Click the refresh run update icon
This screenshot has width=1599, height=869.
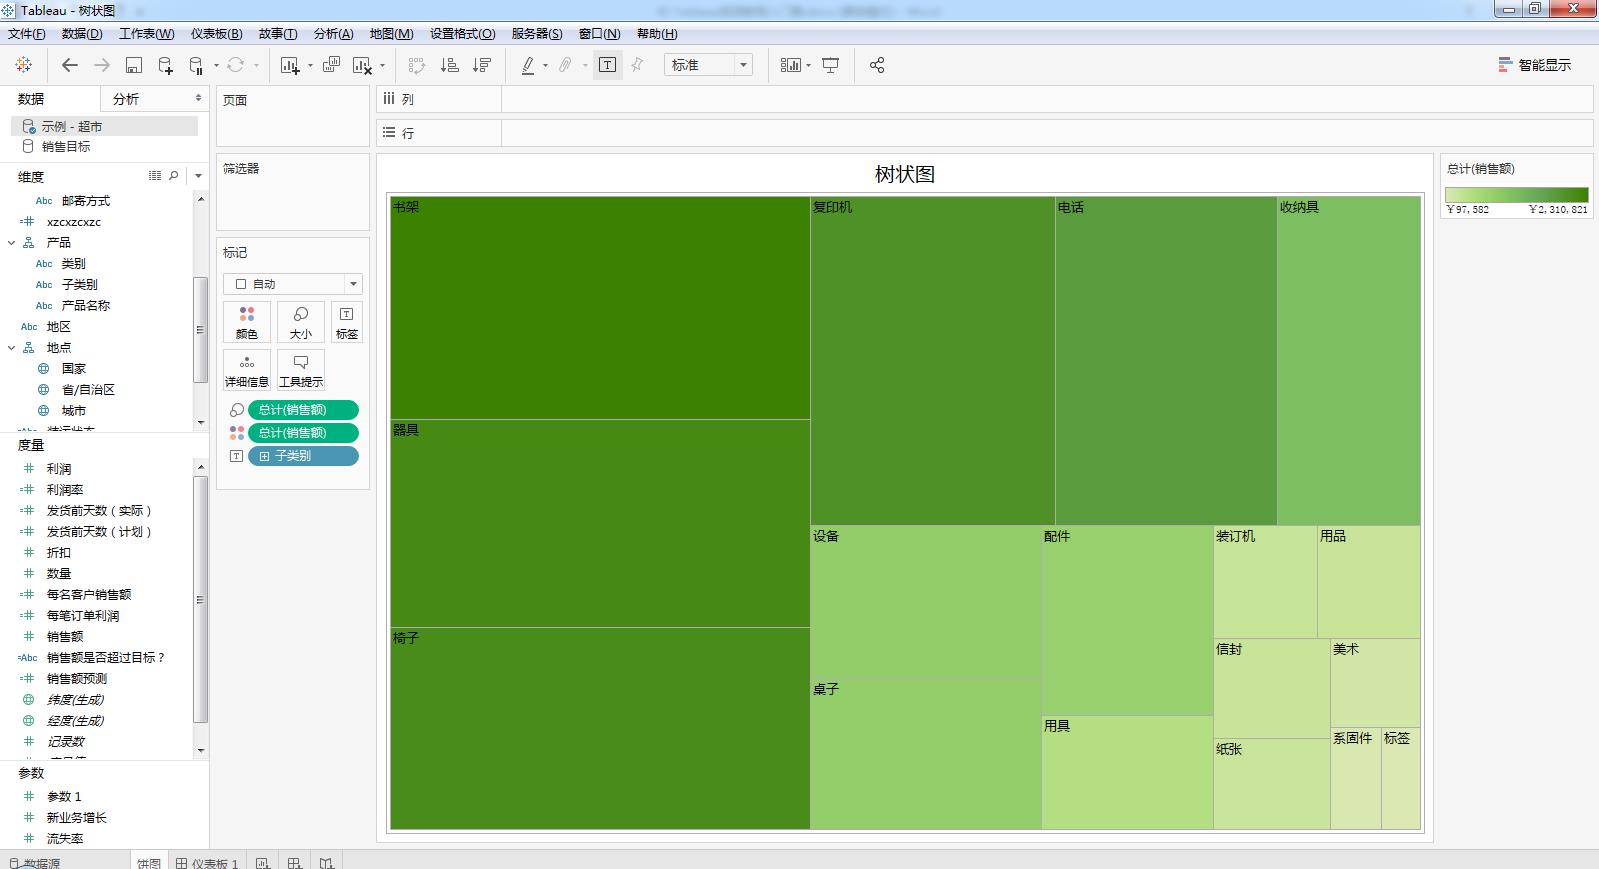click(235, 65)
